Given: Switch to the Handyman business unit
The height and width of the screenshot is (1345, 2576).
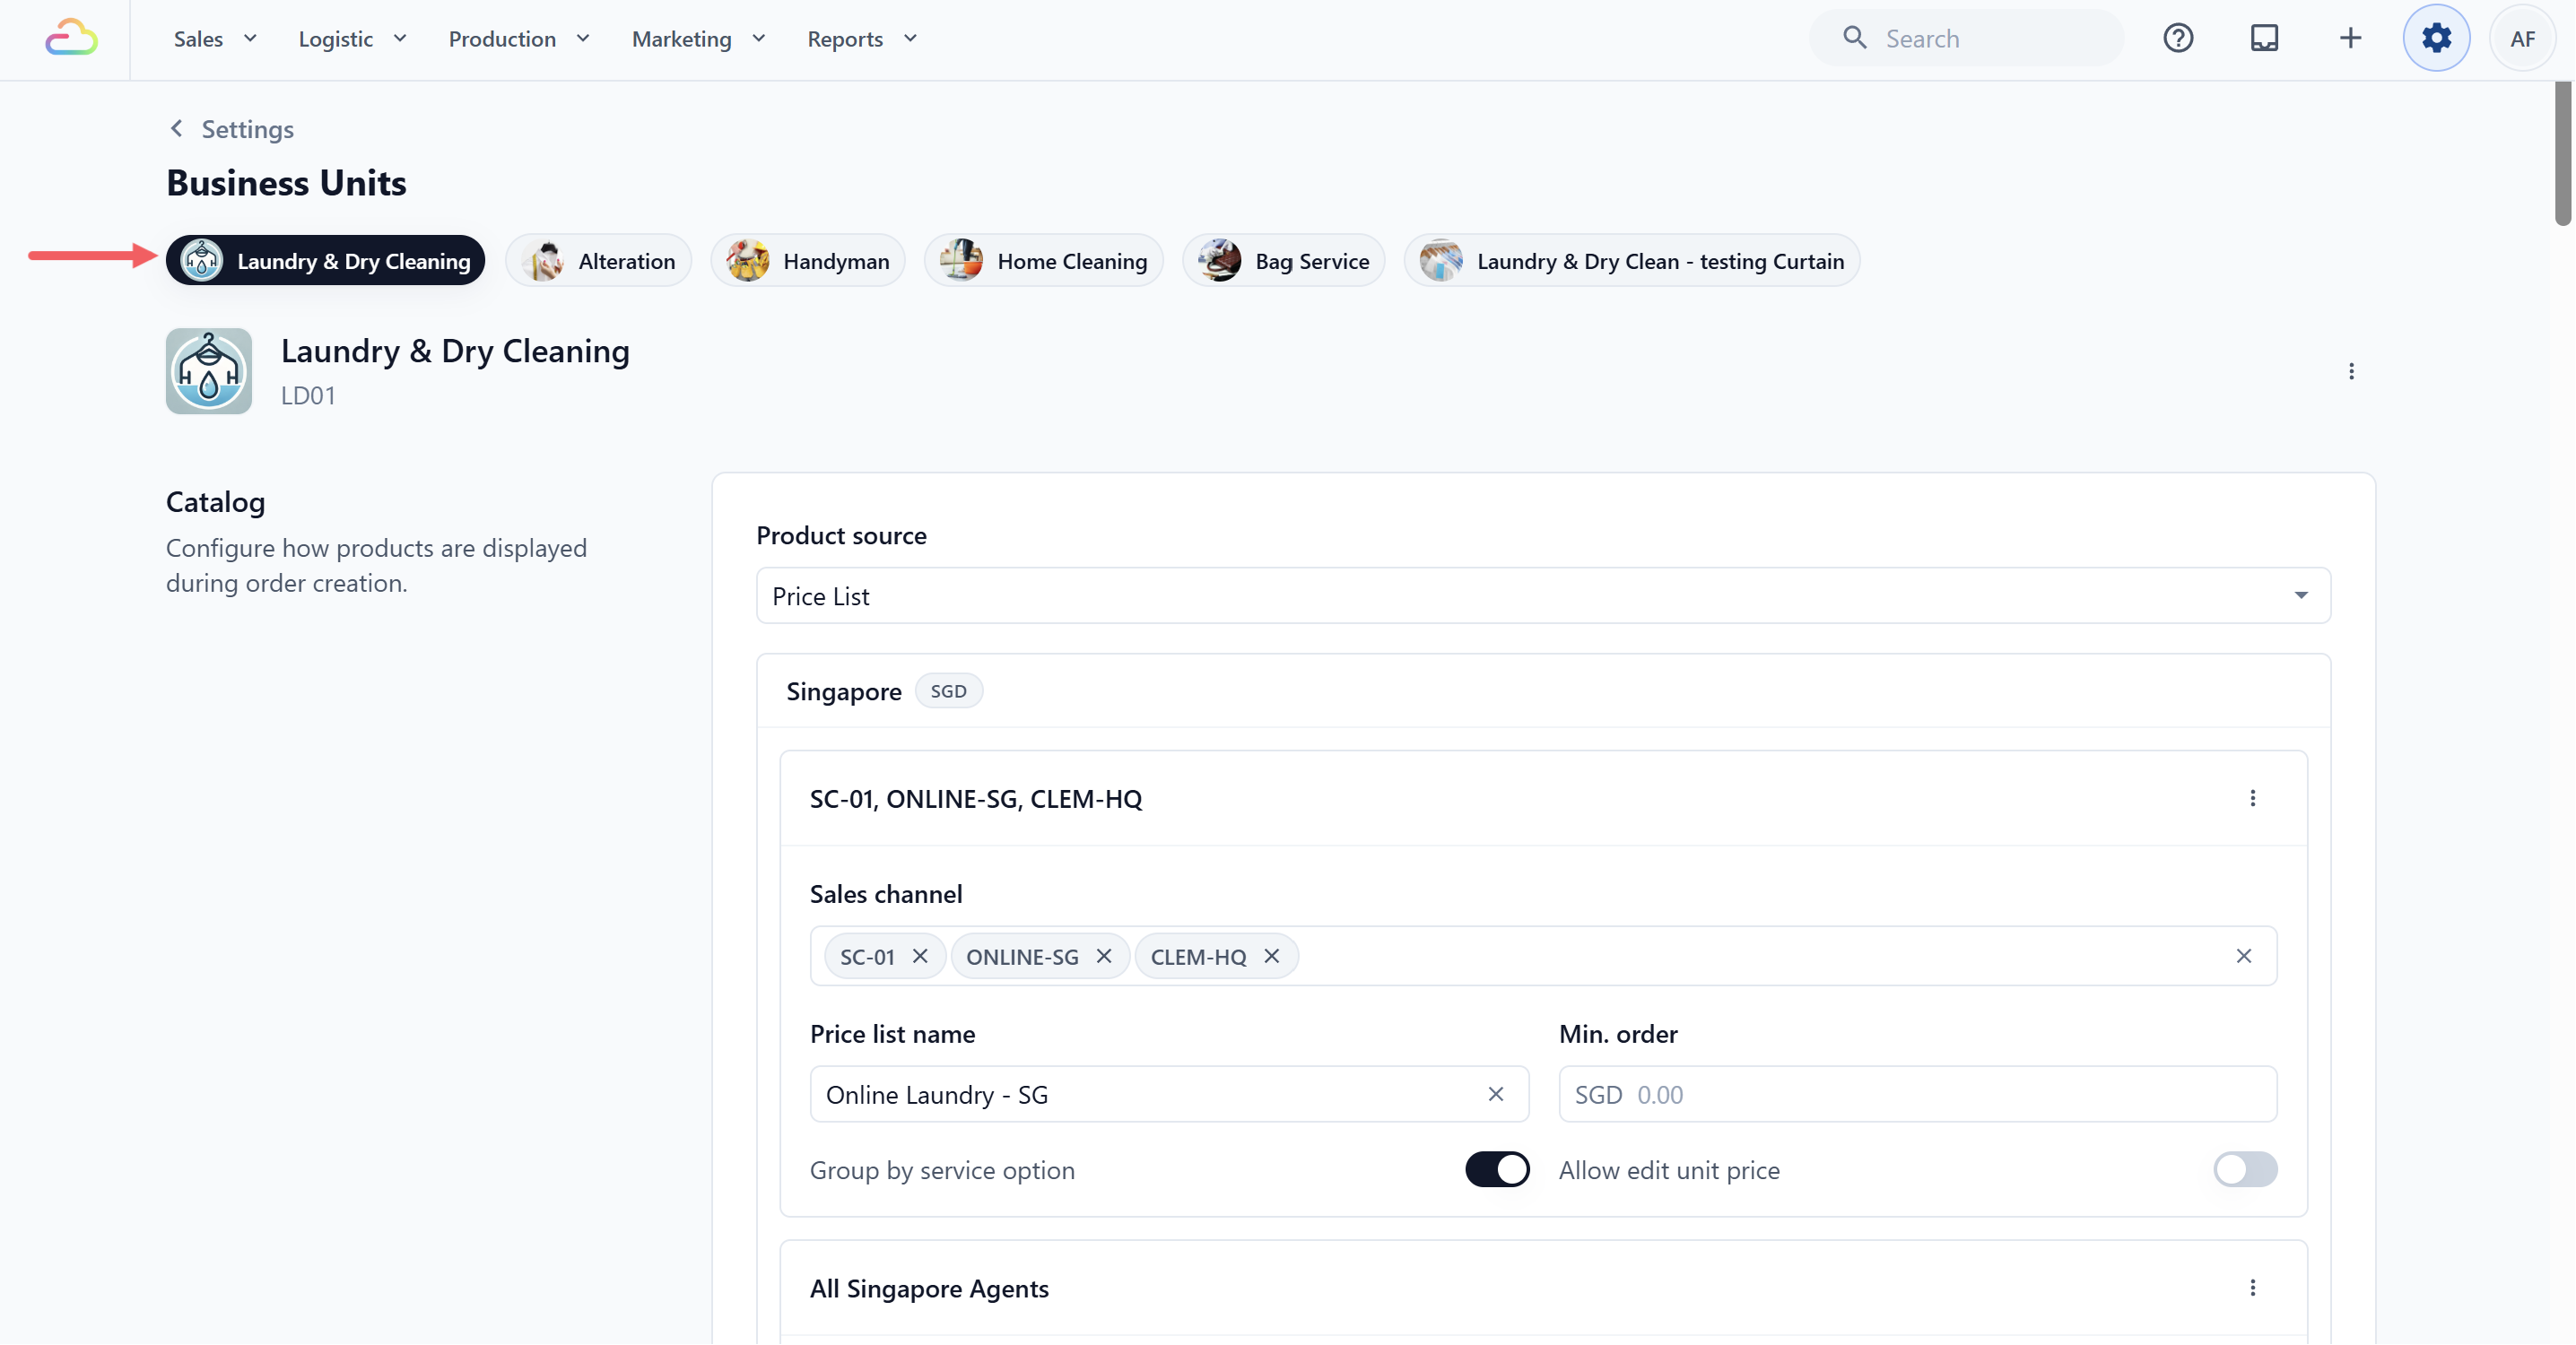Looking at the screenshot, I should click(807, 261).
